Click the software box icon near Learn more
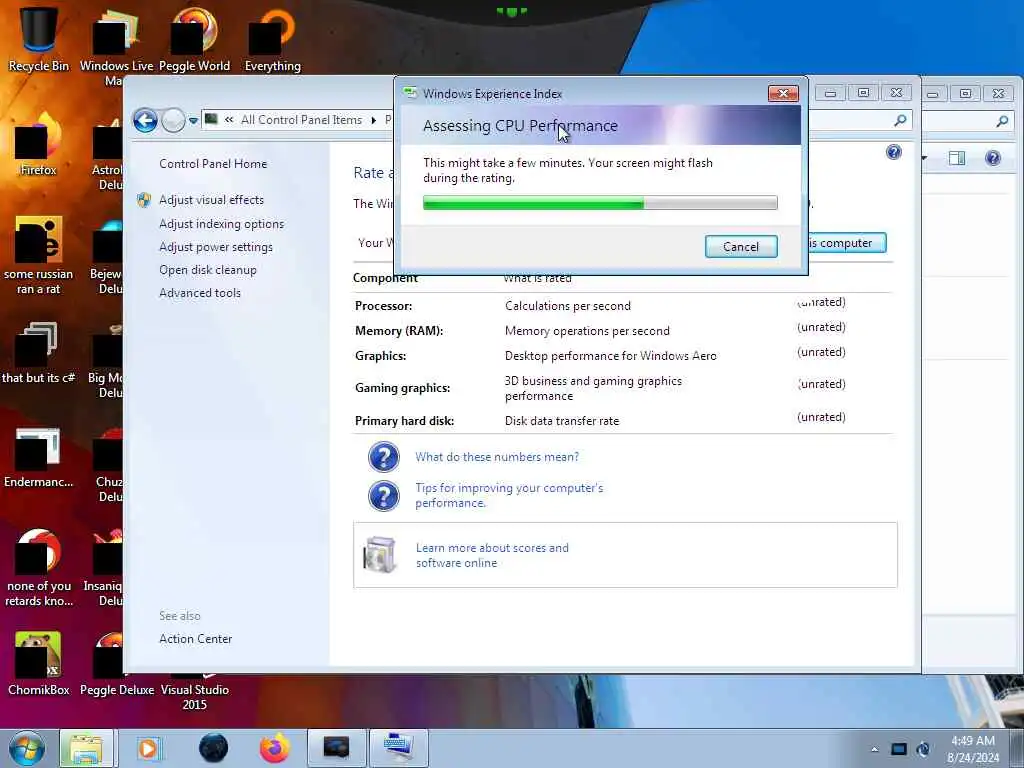 [380, 554]
